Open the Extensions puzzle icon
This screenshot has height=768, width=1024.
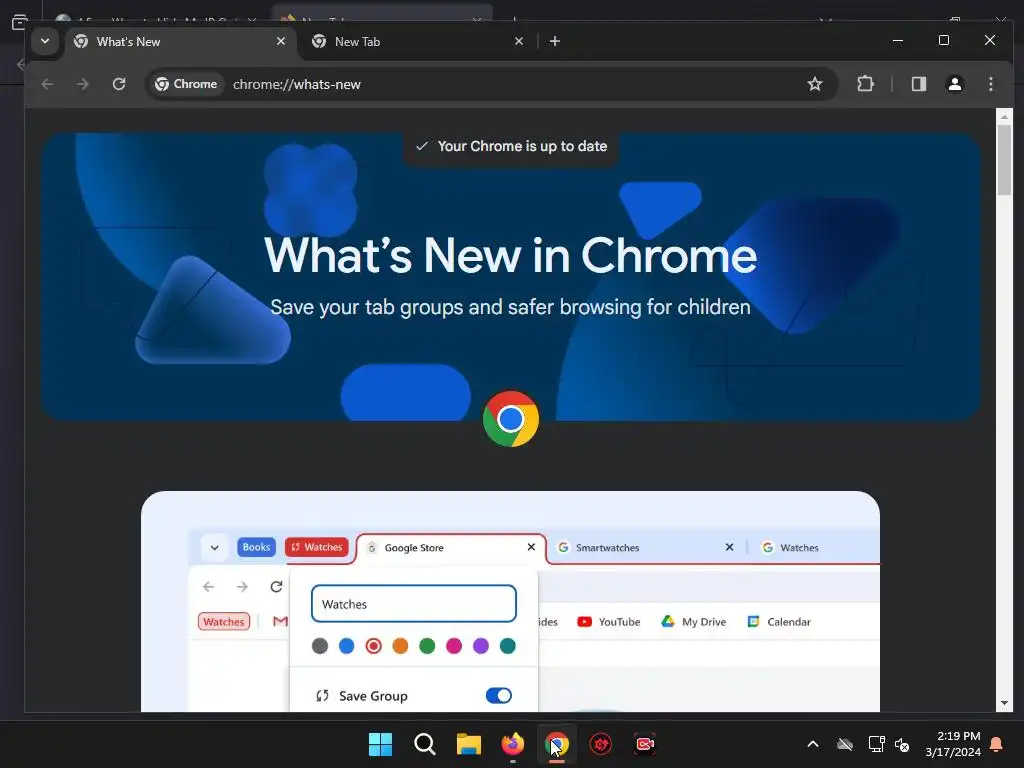click(x=865, y=84)
